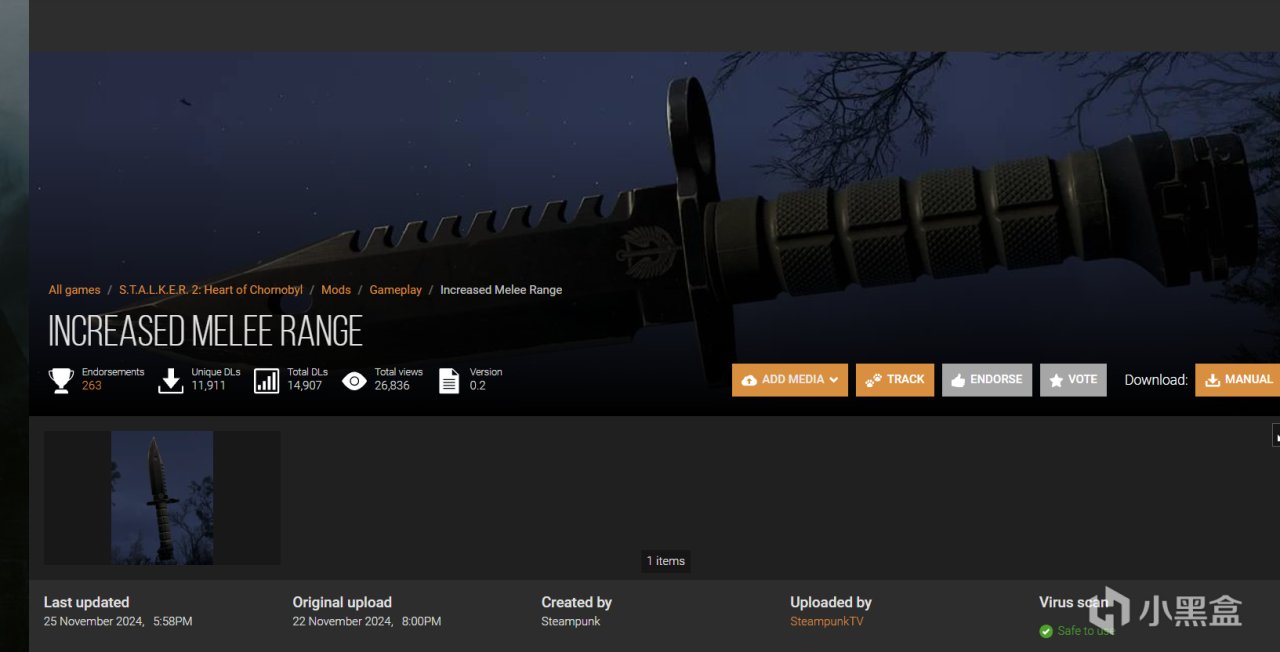The image size is (1280, 652).
Task: Open the SteampunkTV uploader profile link
Action: [827, 621]
